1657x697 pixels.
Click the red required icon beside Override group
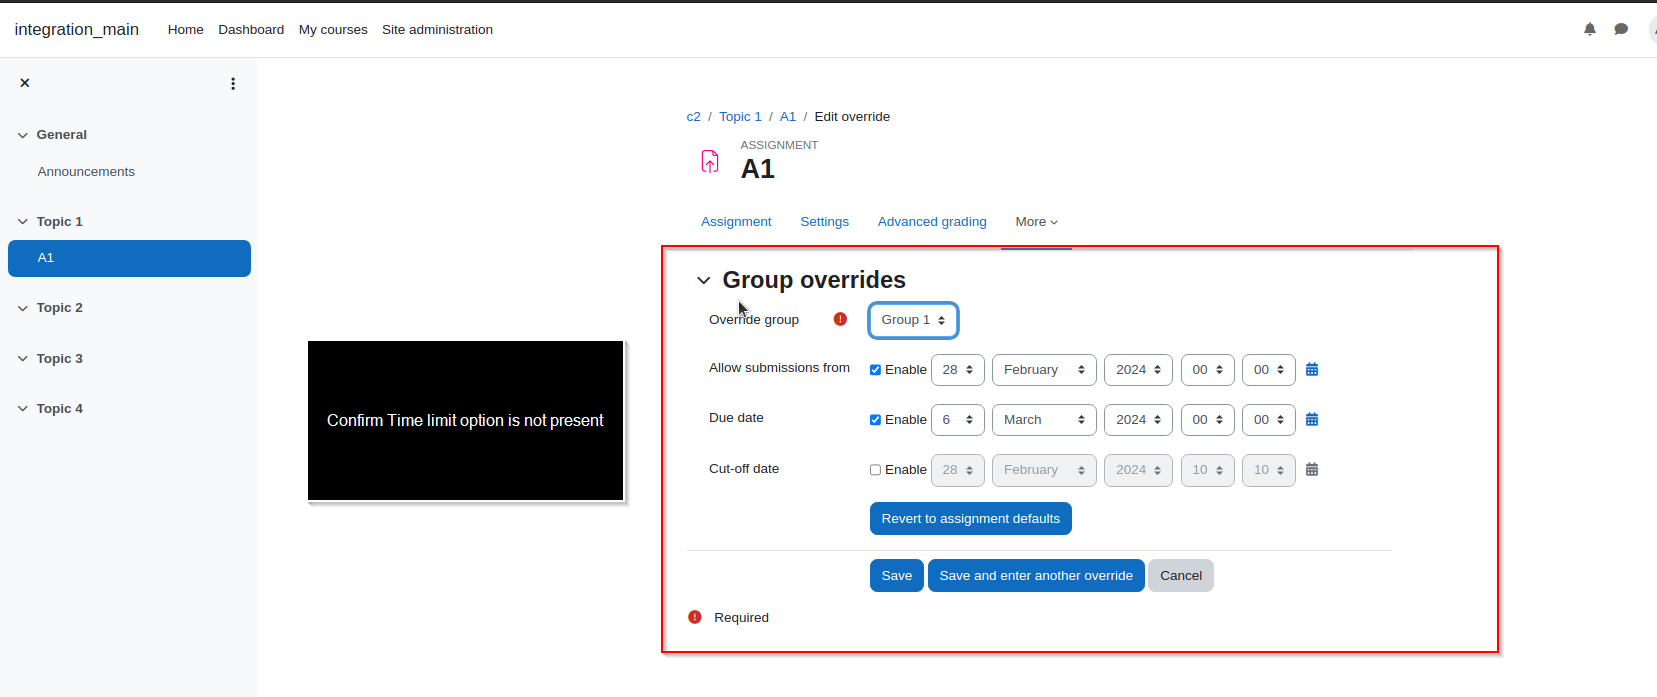pyautogui.click(x=840, y=319)
